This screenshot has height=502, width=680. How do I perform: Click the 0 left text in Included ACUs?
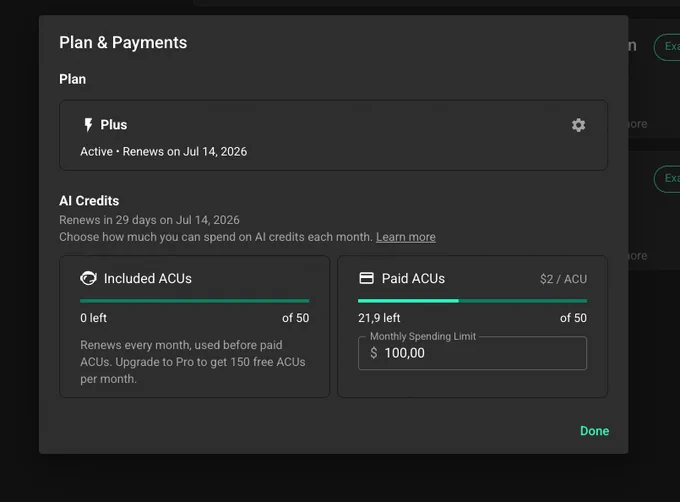[93, 318]
